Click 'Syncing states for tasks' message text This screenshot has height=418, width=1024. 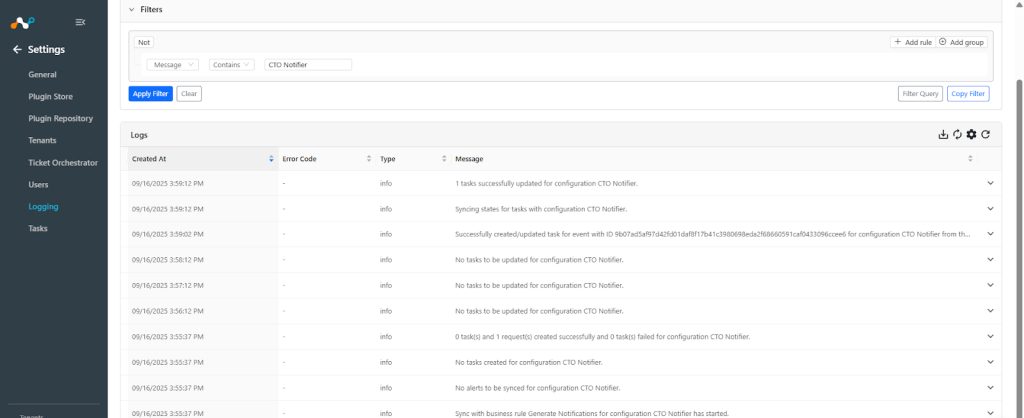pos(541,209)
